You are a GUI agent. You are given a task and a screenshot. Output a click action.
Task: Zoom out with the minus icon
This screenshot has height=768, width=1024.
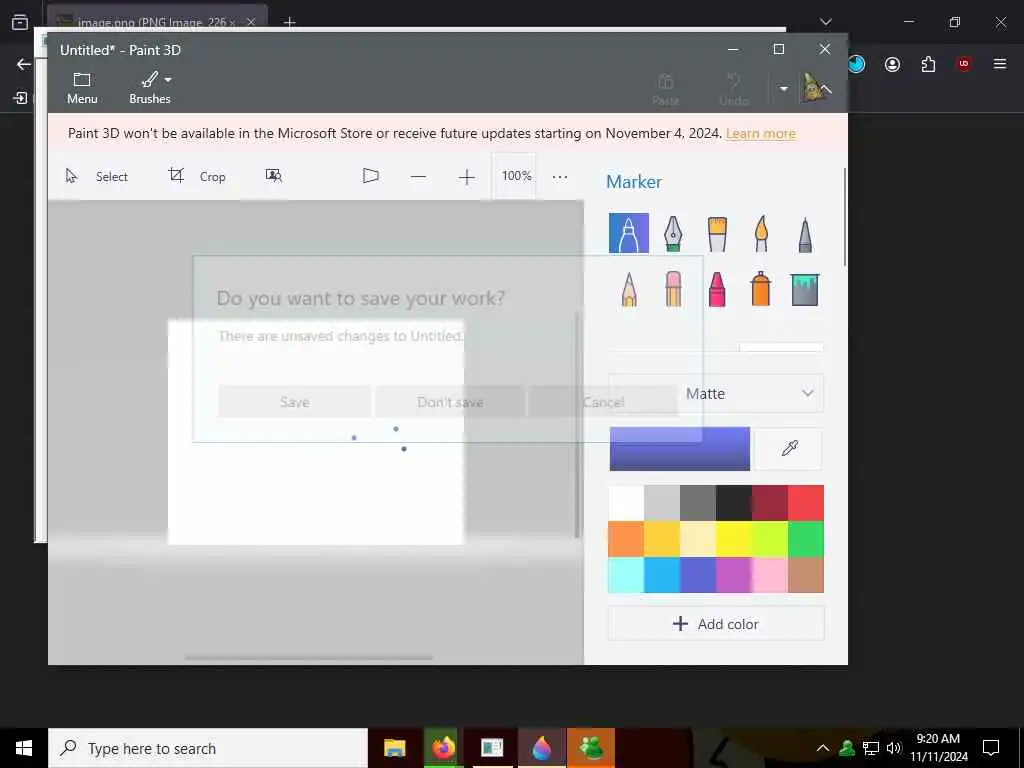click(x=419, y=177)
